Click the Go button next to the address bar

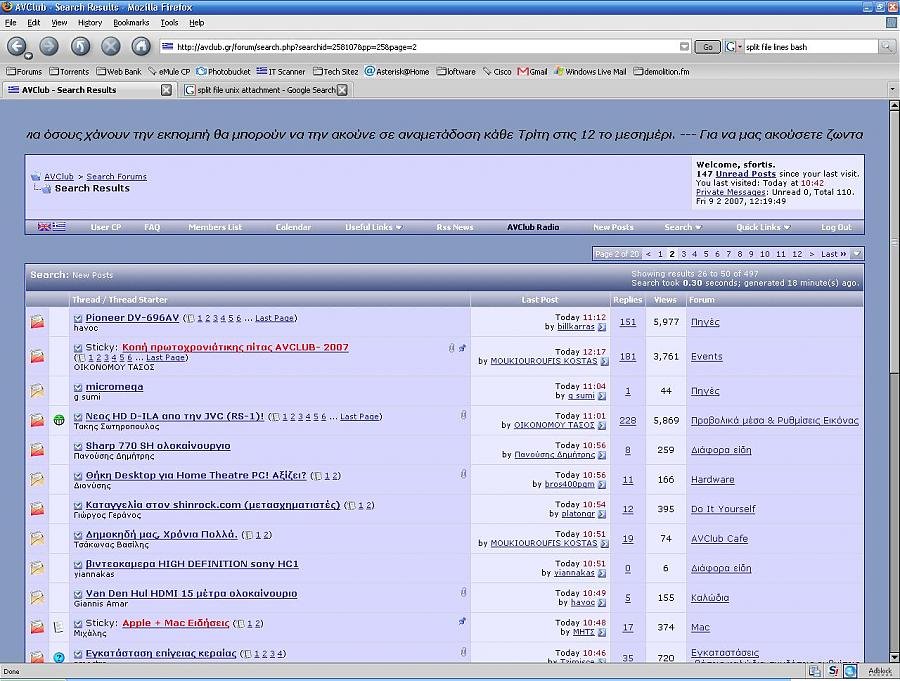tap(707, 47)
